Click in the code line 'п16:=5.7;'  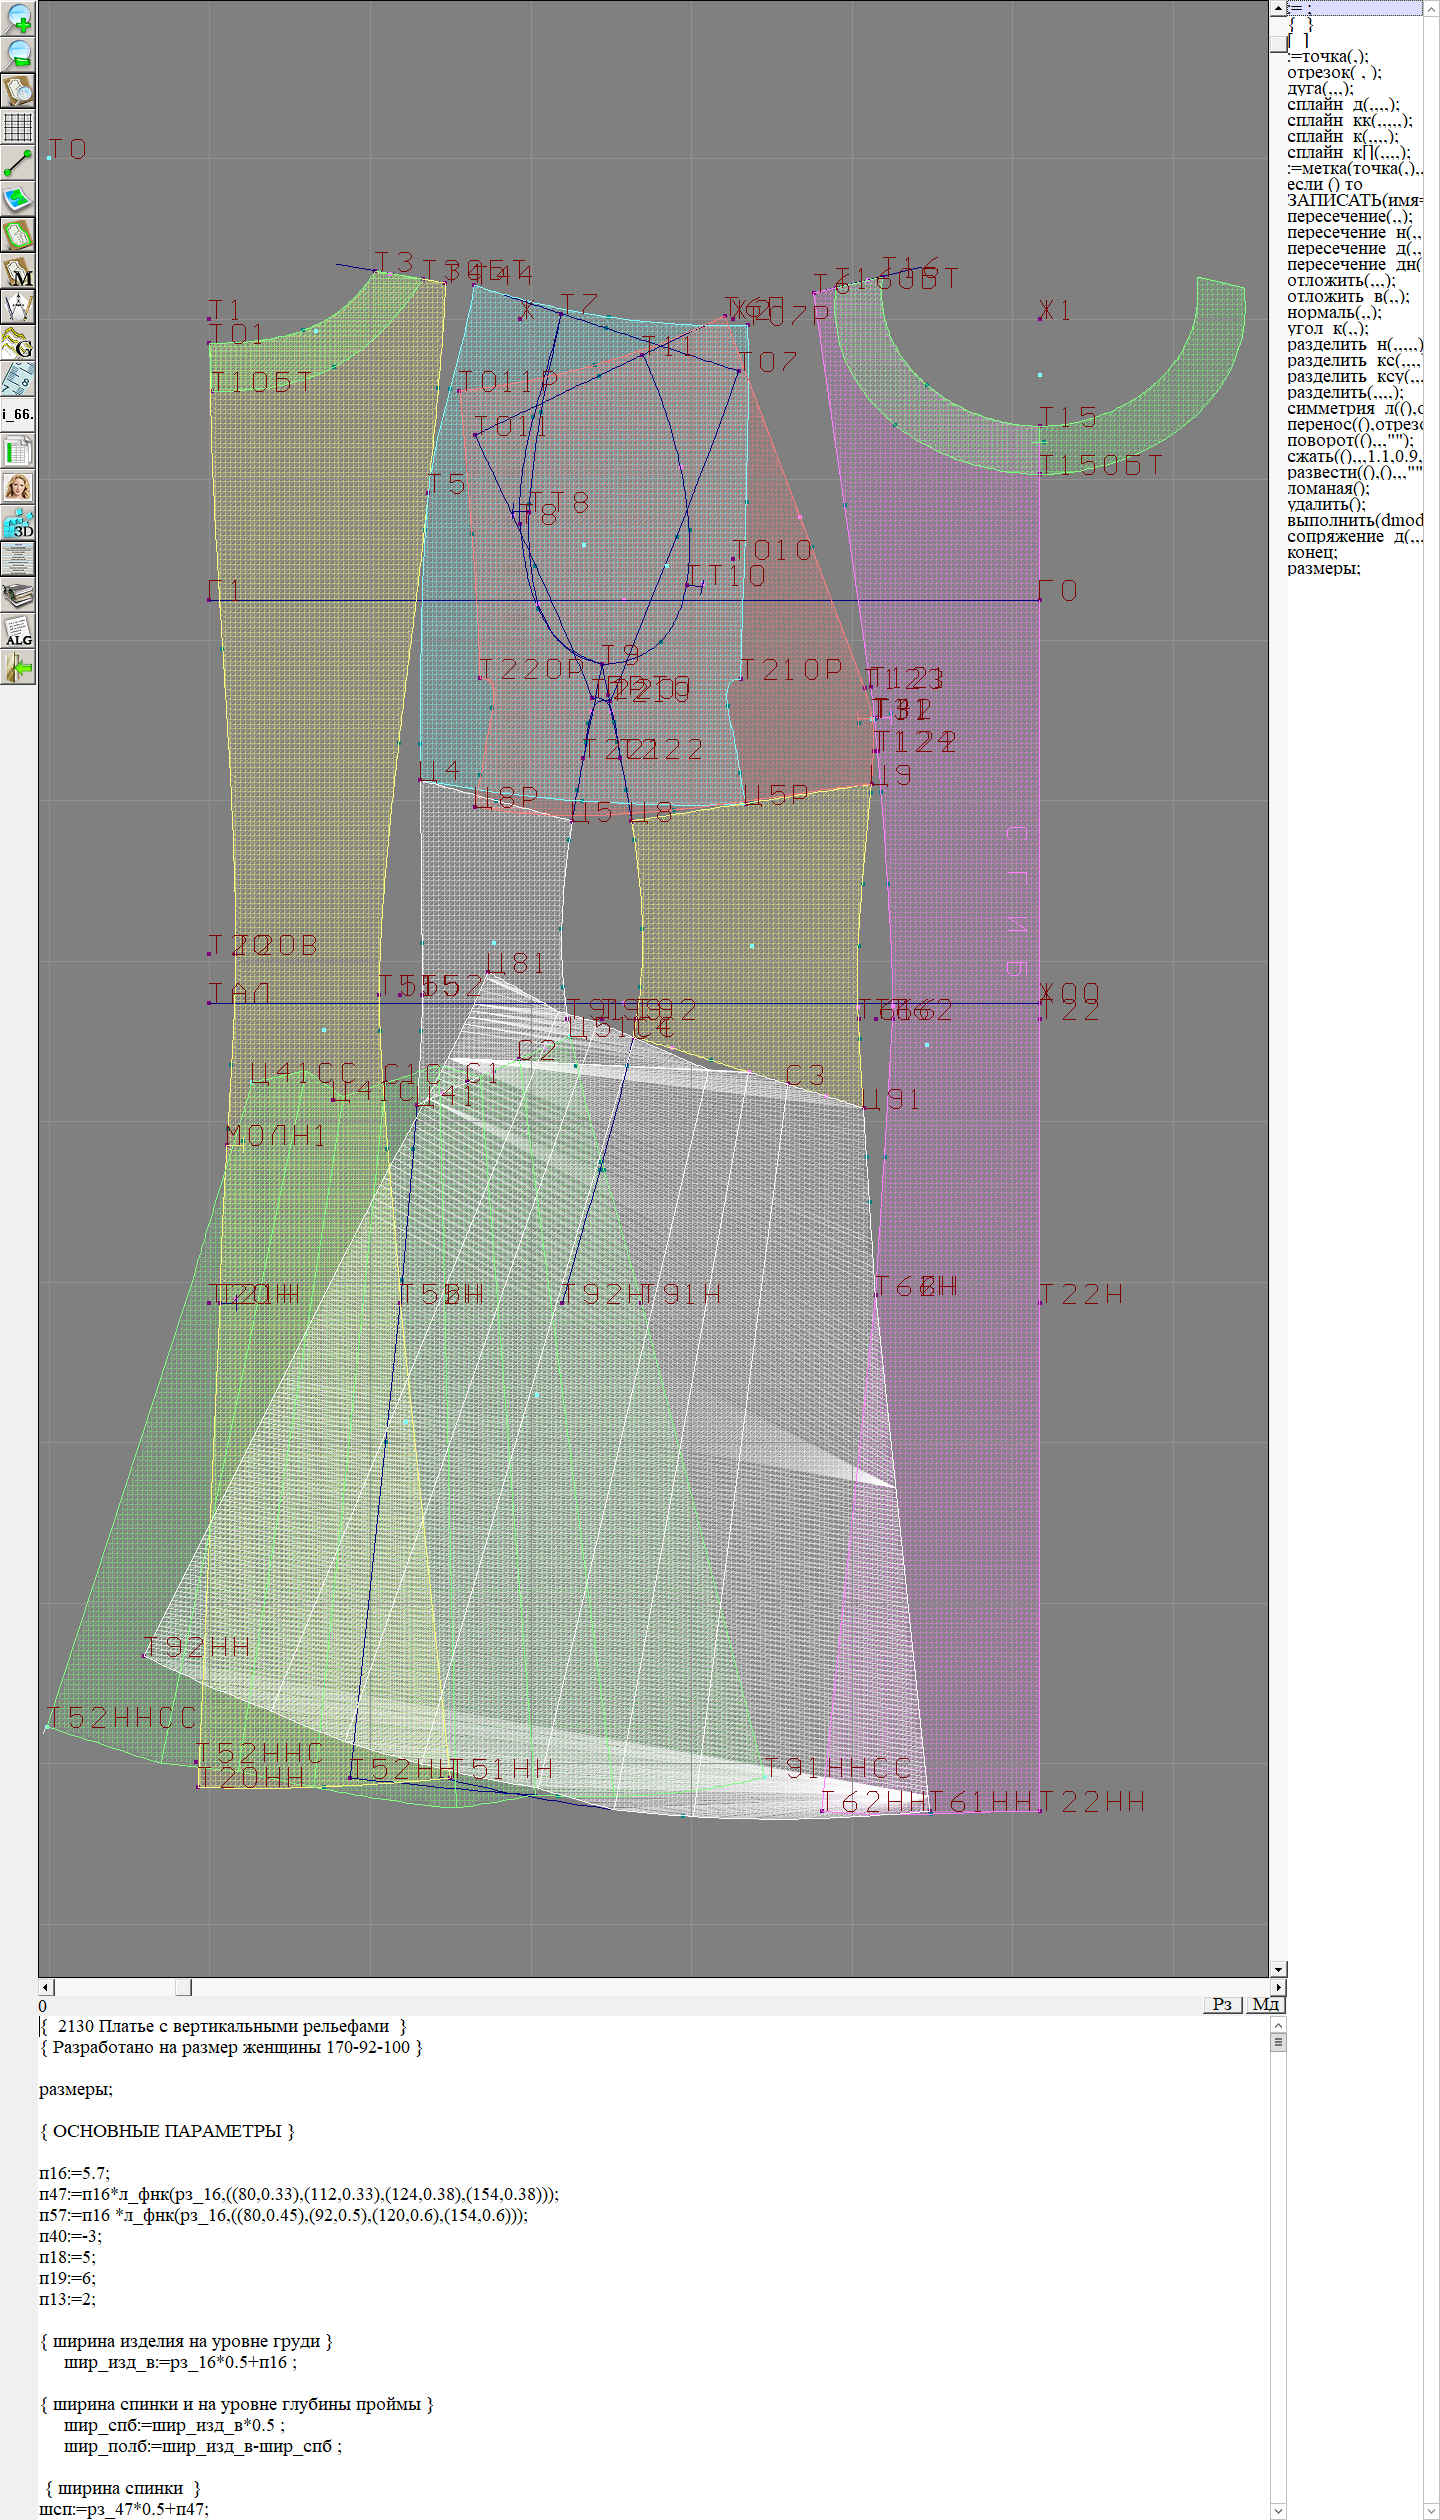tap(75, 2173)
